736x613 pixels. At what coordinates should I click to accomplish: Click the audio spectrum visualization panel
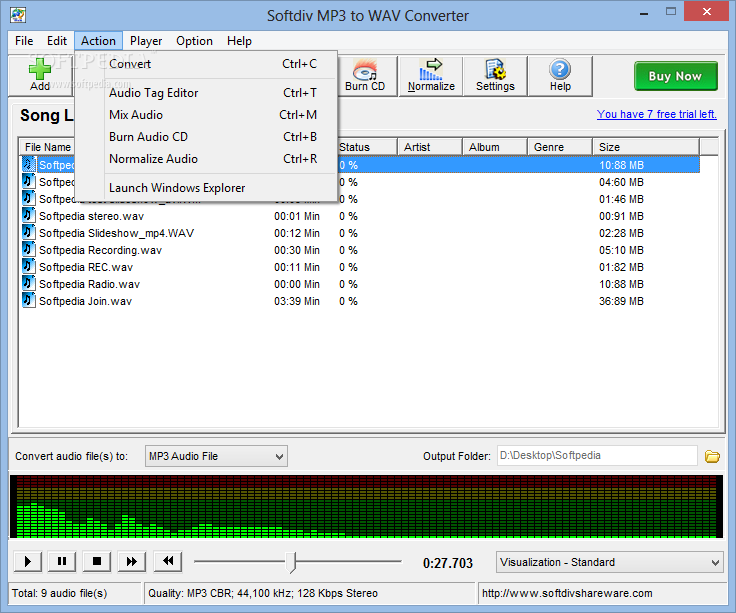click(x=366, y=506)
